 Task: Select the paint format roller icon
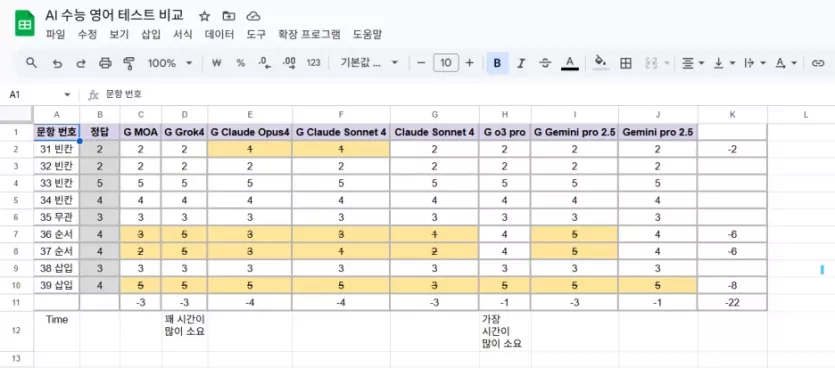click(128, 63)
